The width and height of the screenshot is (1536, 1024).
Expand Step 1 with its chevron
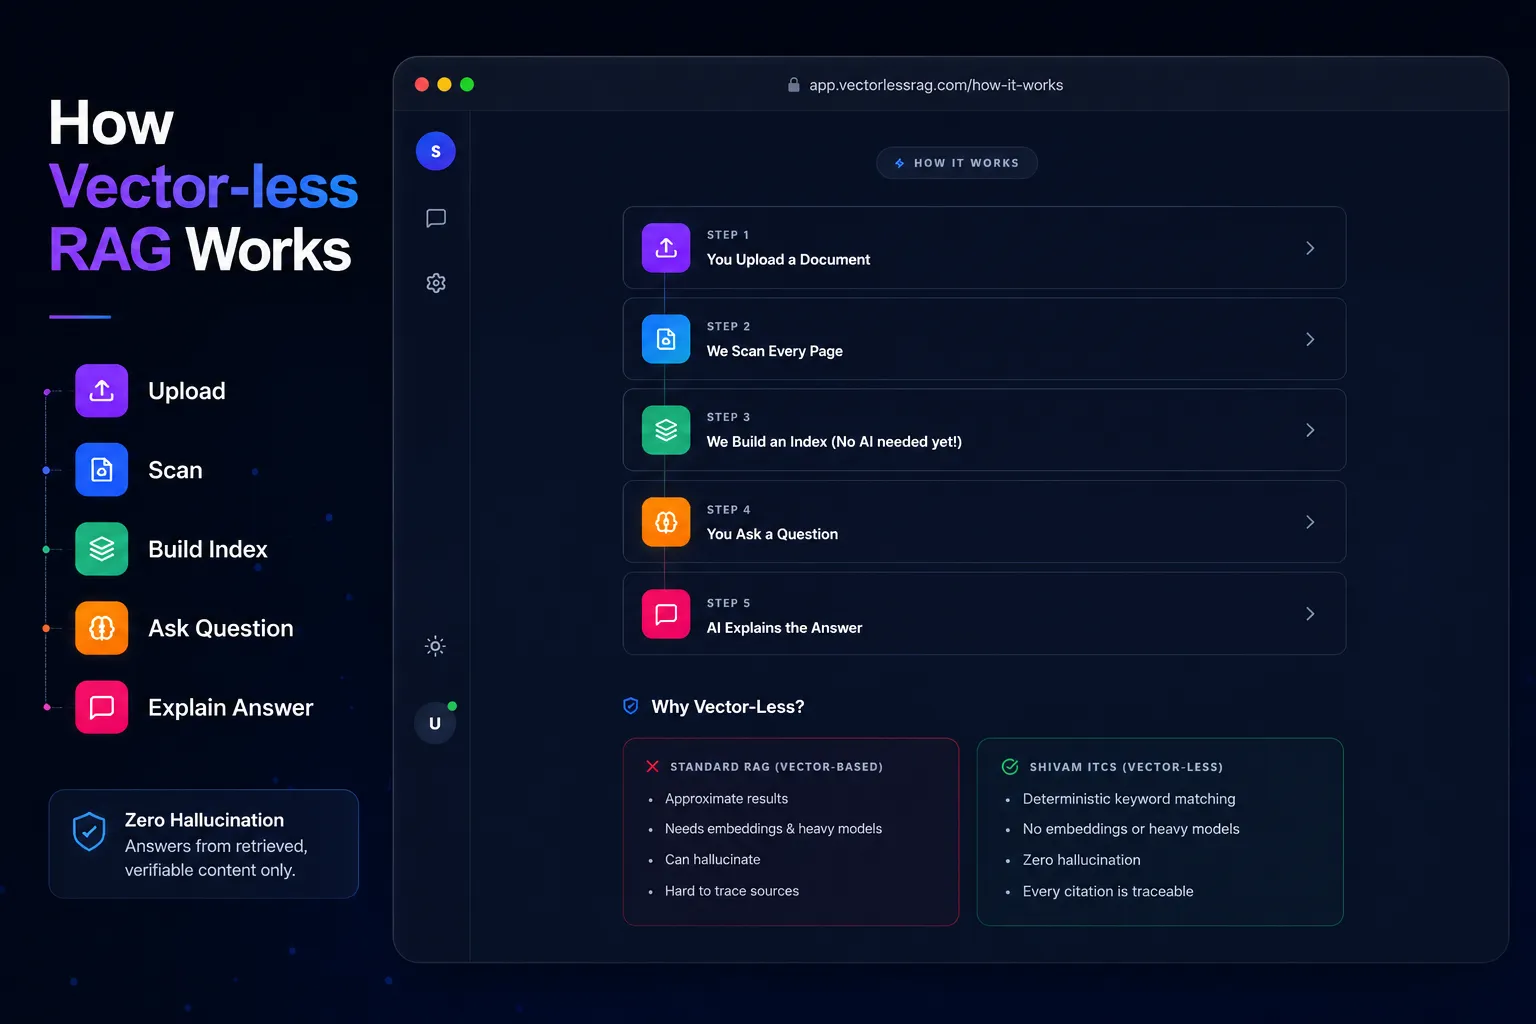pos(1310,248)
